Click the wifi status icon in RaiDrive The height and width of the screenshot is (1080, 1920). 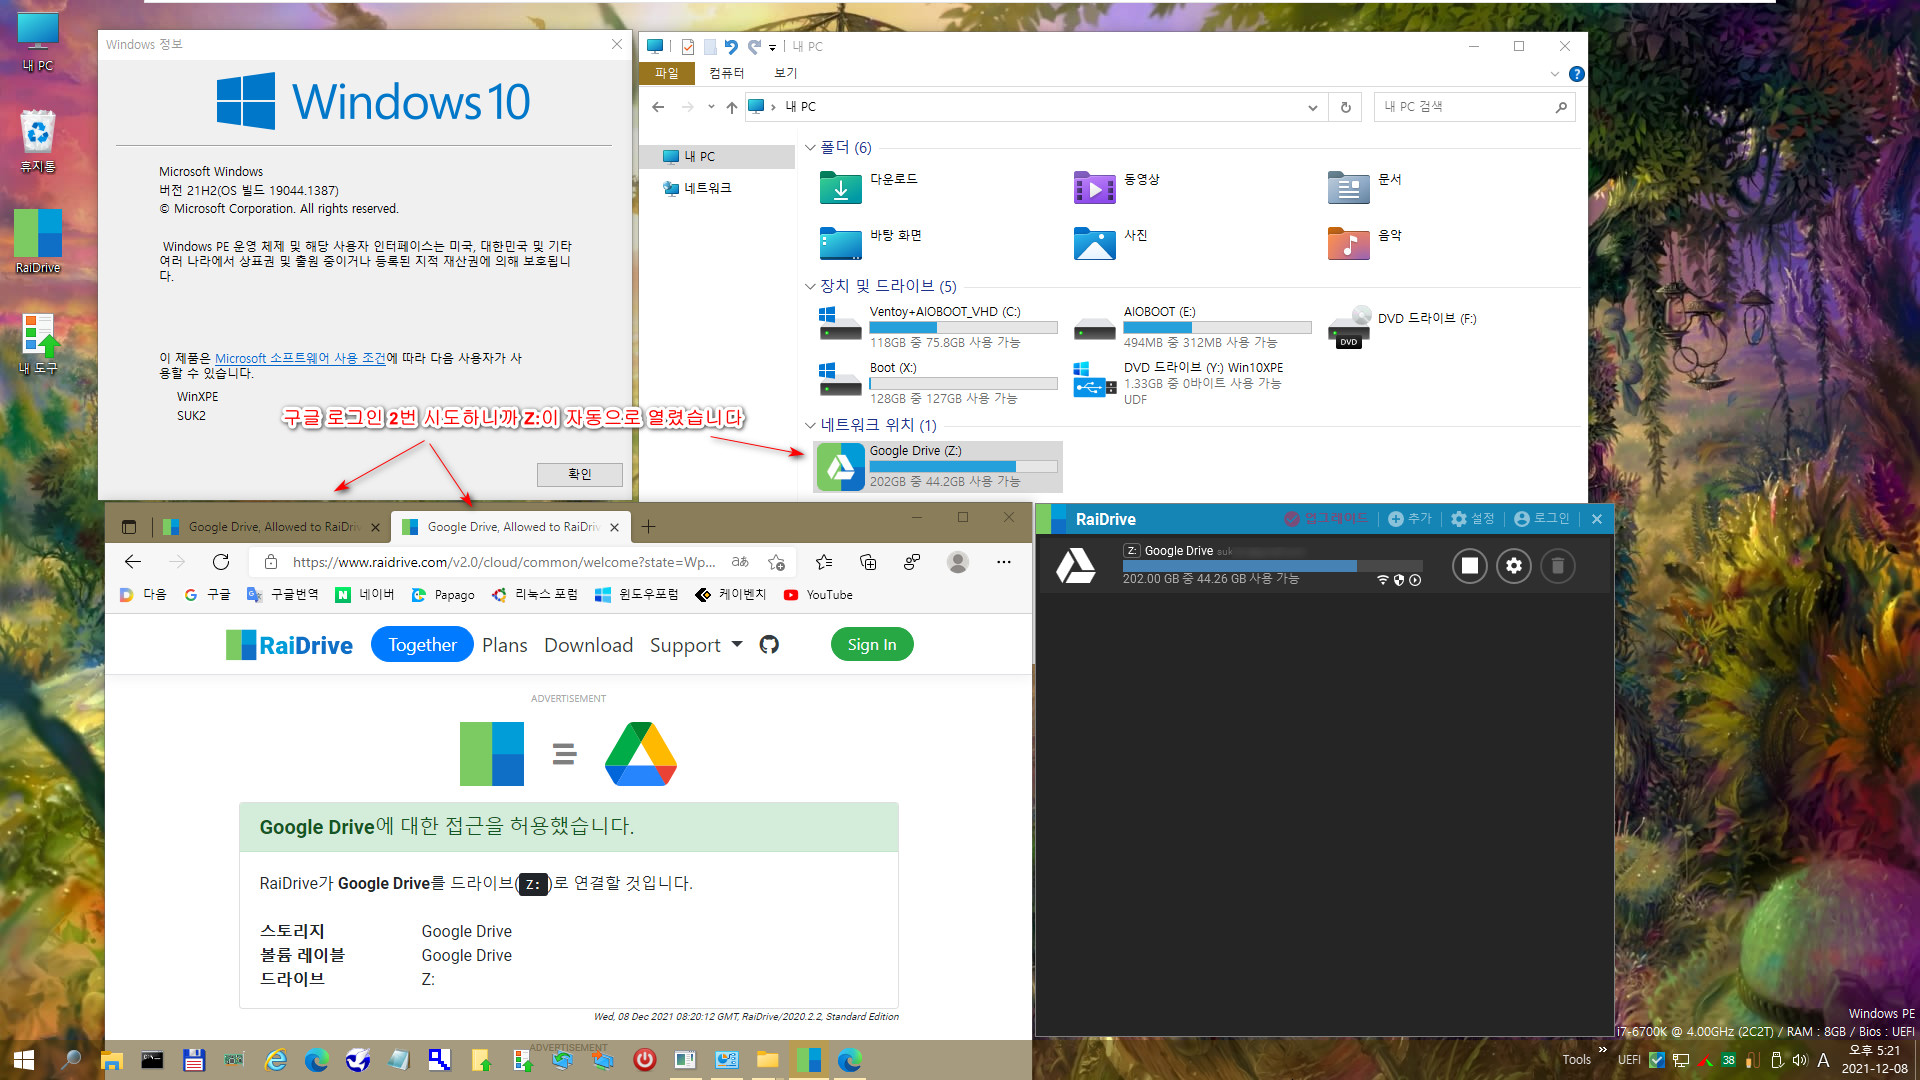pos(1383,580)
